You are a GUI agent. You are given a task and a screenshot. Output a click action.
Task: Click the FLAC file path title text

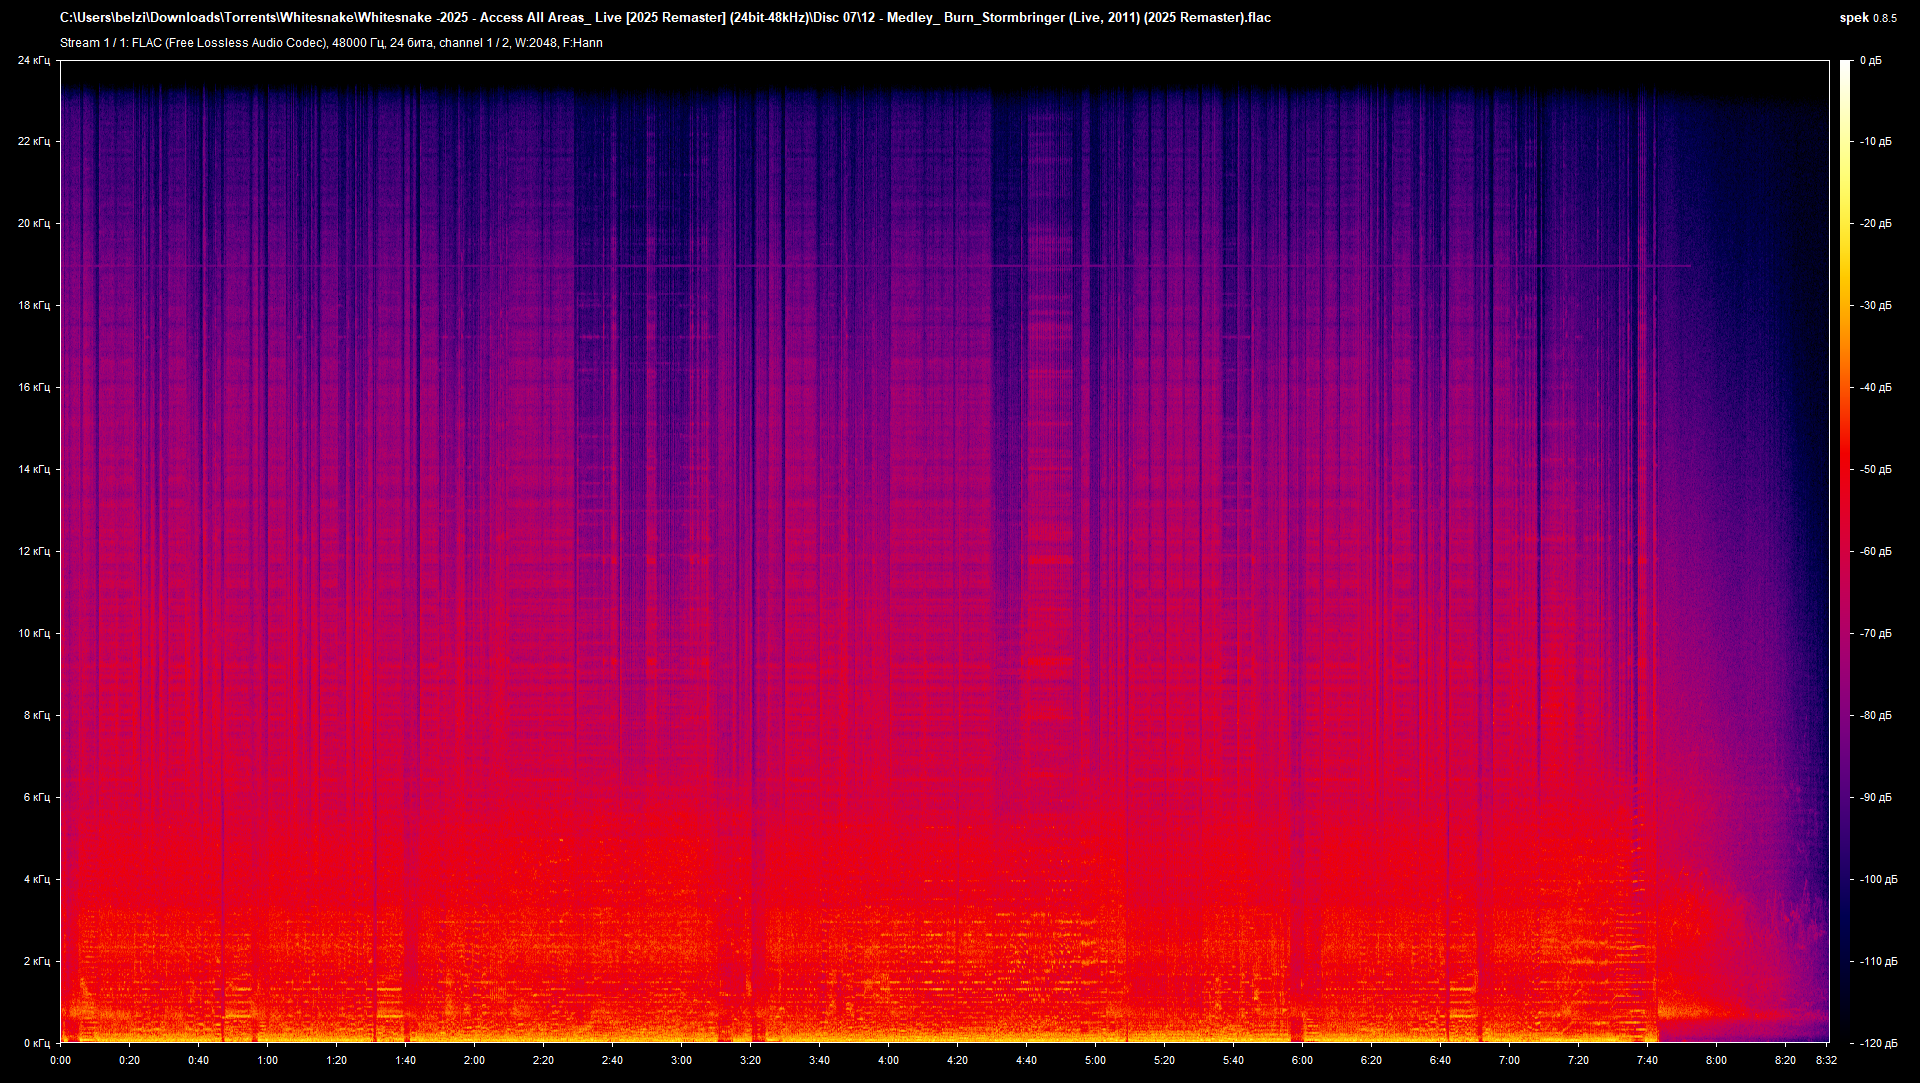[665, 17]
